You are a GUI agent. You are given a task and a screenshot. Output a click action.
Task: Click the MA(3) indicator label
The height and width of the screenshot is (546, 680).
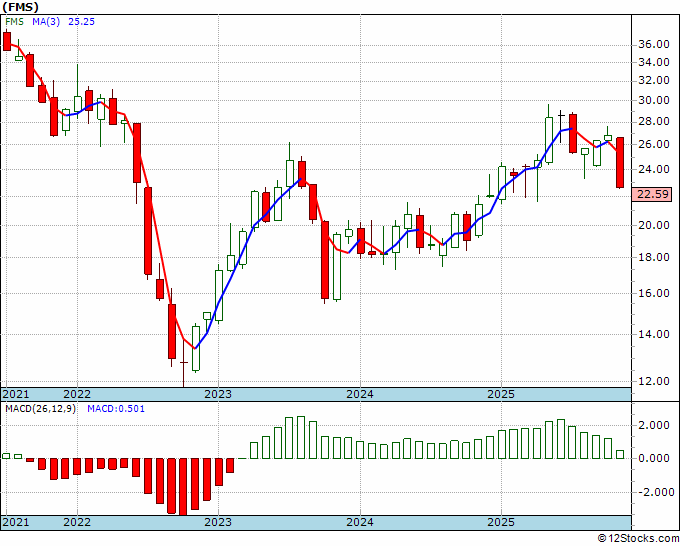click(46, 22)
